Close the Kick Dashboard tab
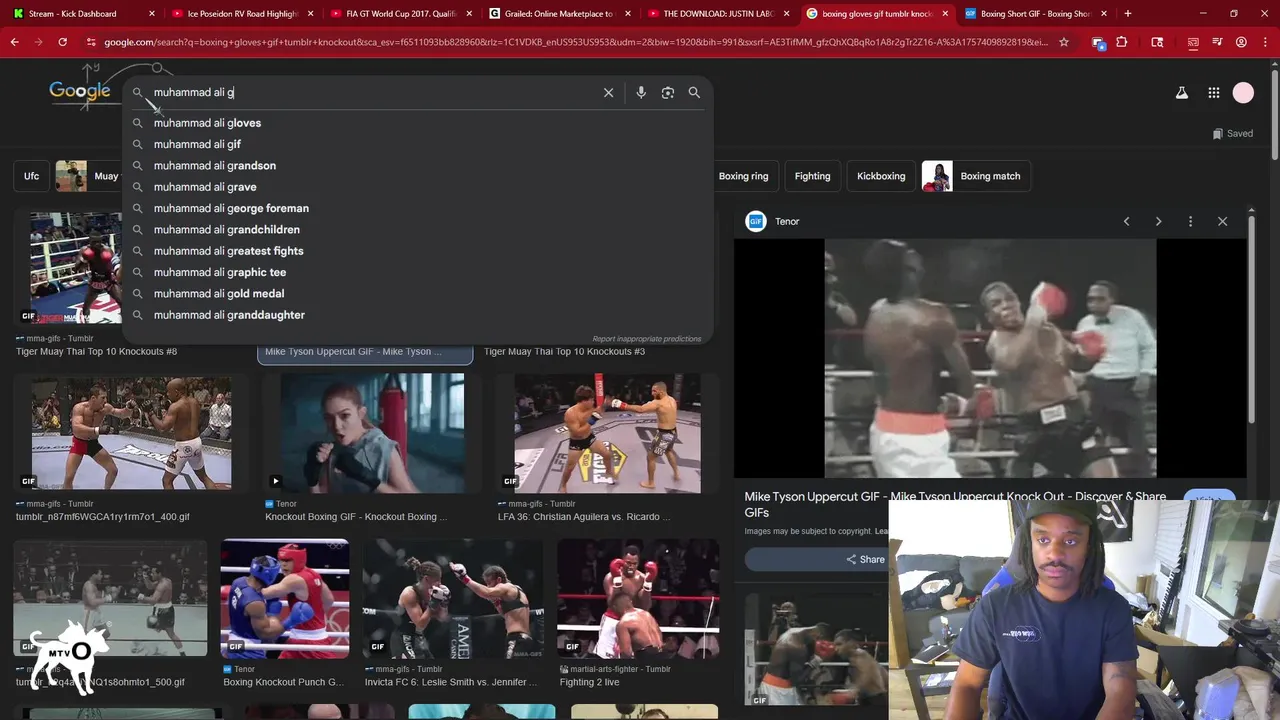The width and height of the screenshot is (1280, 720). 152,14
